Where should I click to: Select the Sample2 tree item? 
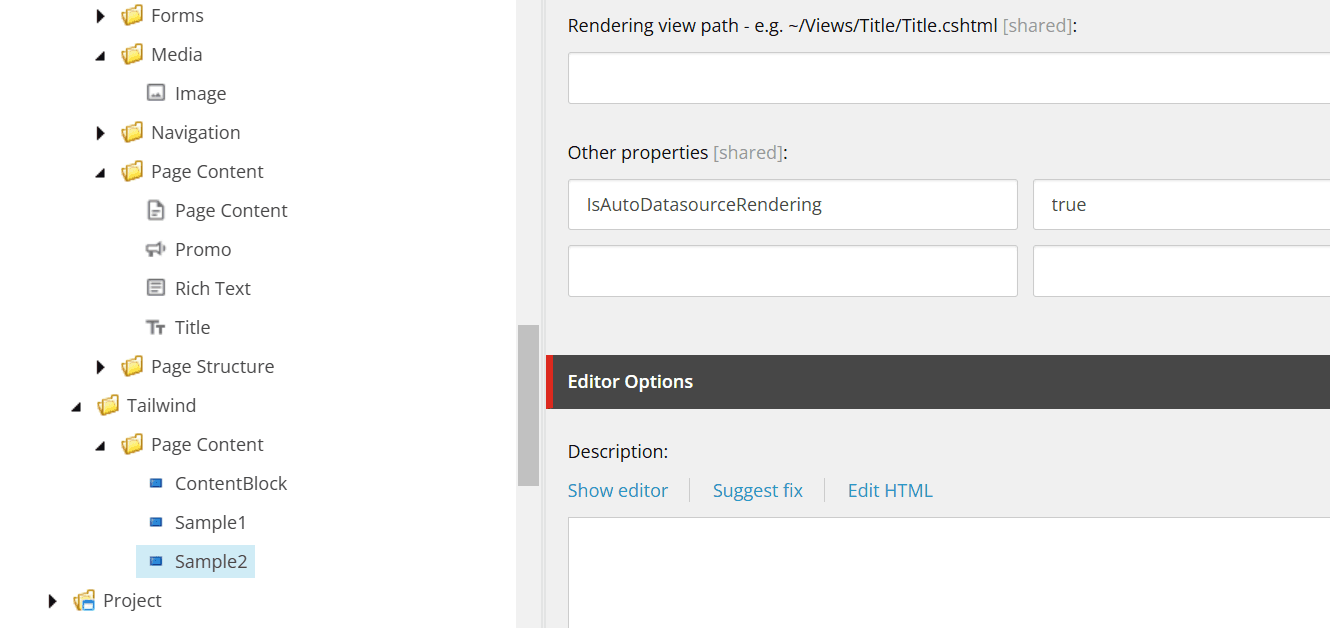point(210,561)
